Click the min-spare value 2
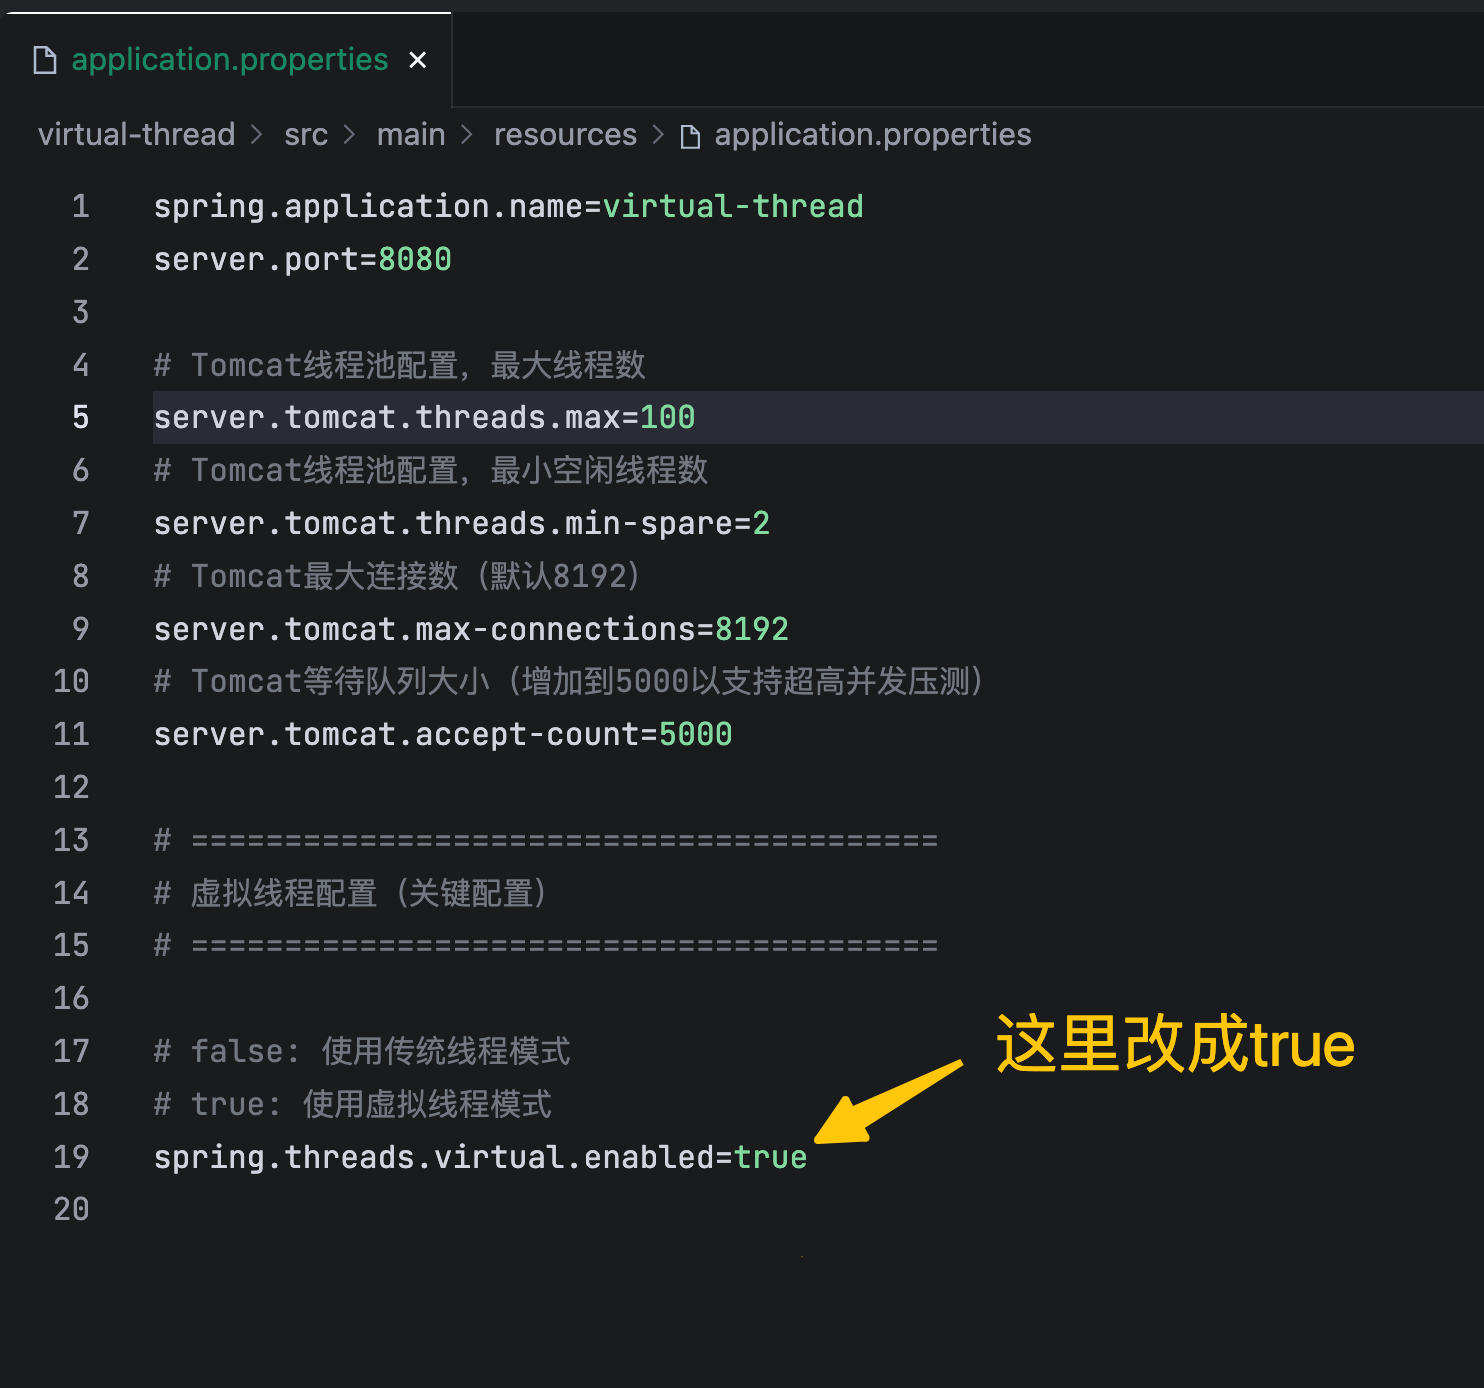1484x1388 pixels. (x=761, y=523)
